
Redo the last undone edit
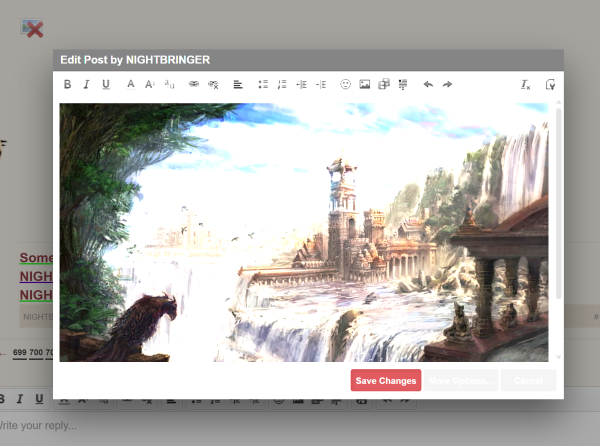[x=447, y=85]
